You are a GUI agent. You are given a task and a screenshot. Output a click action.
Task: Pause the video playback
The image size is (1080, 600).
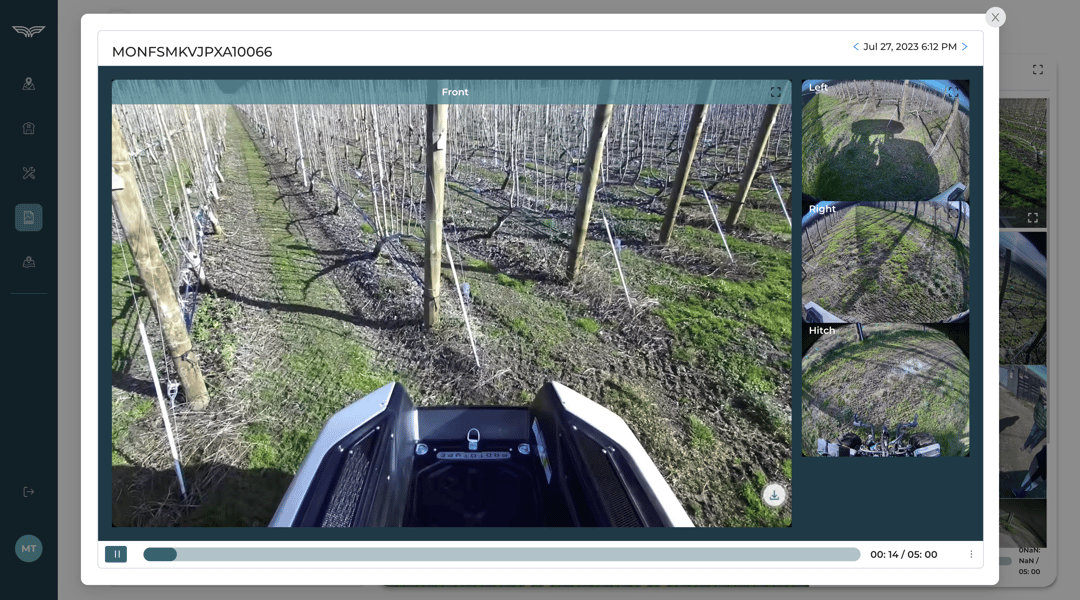[x=116, y=554]
